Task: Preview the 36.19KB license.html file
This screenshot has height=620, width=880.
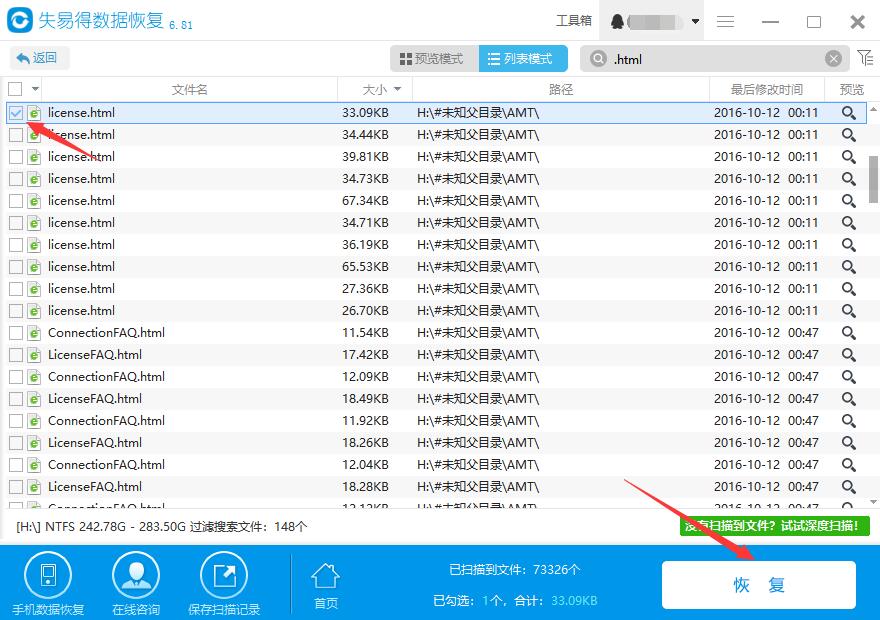Action: (849, 245)
